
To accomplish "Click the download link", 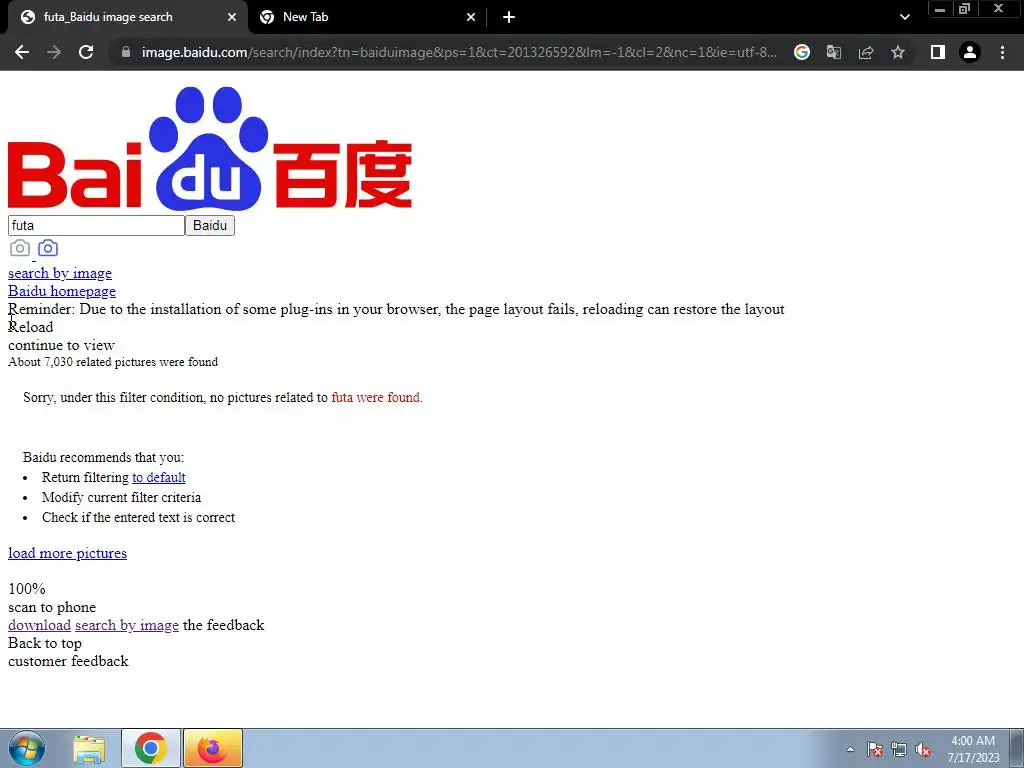I will [39, 625].
